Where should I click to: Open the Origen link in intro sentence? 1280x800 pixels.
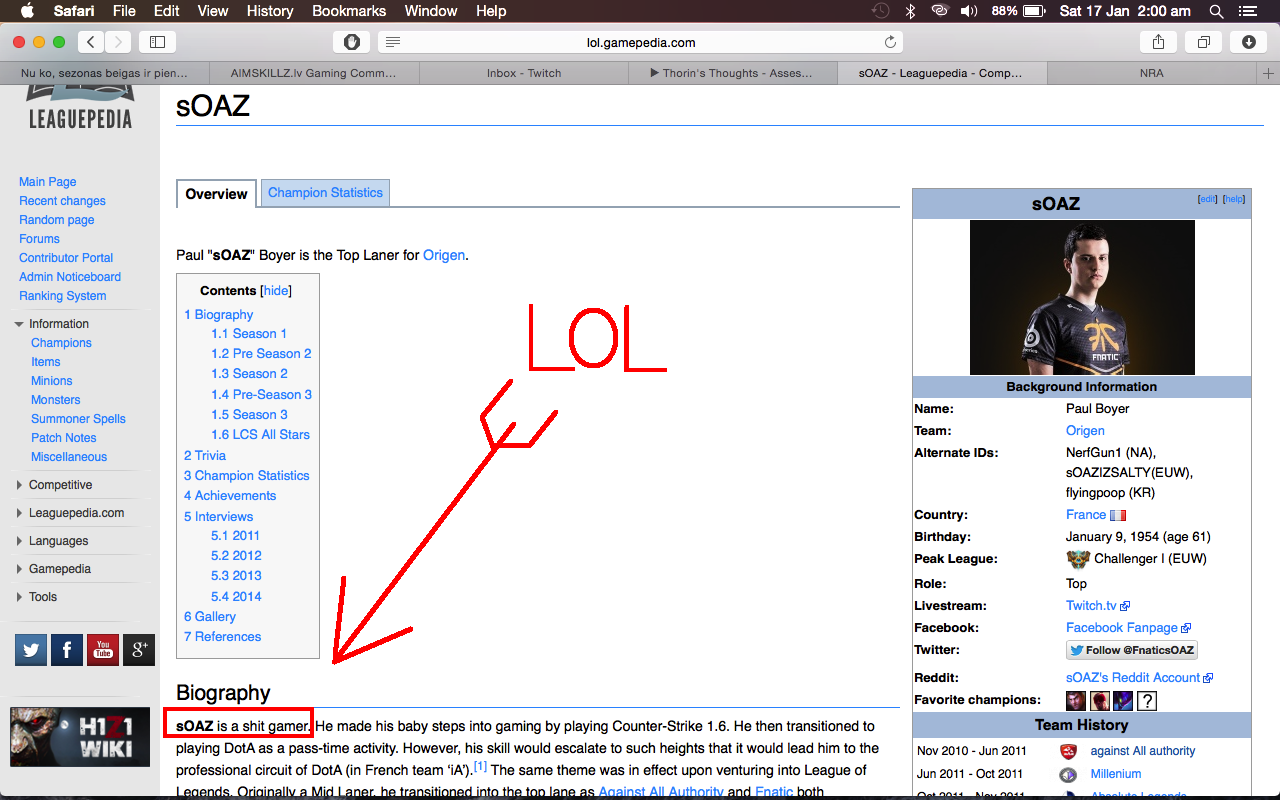[x=444, y=255]
